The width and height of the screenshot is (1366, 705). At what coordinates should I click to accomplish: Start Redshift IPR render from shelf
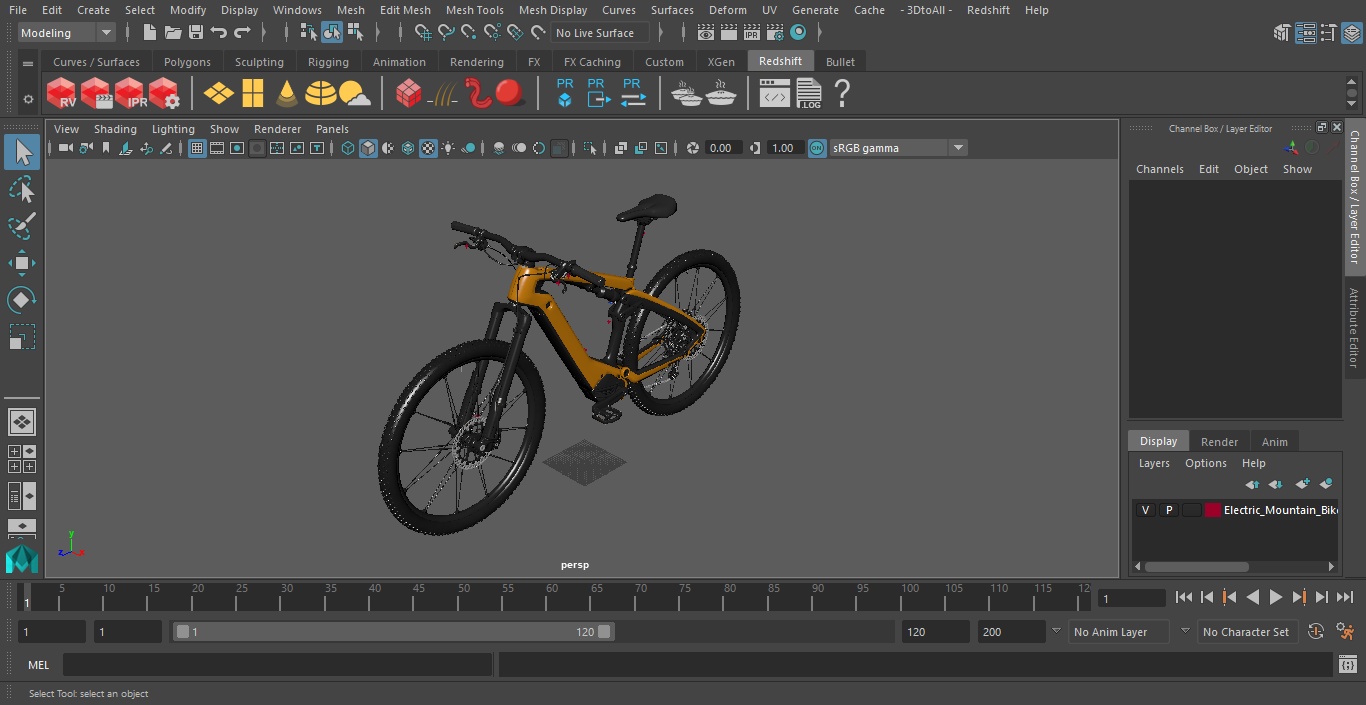point(130,93)
